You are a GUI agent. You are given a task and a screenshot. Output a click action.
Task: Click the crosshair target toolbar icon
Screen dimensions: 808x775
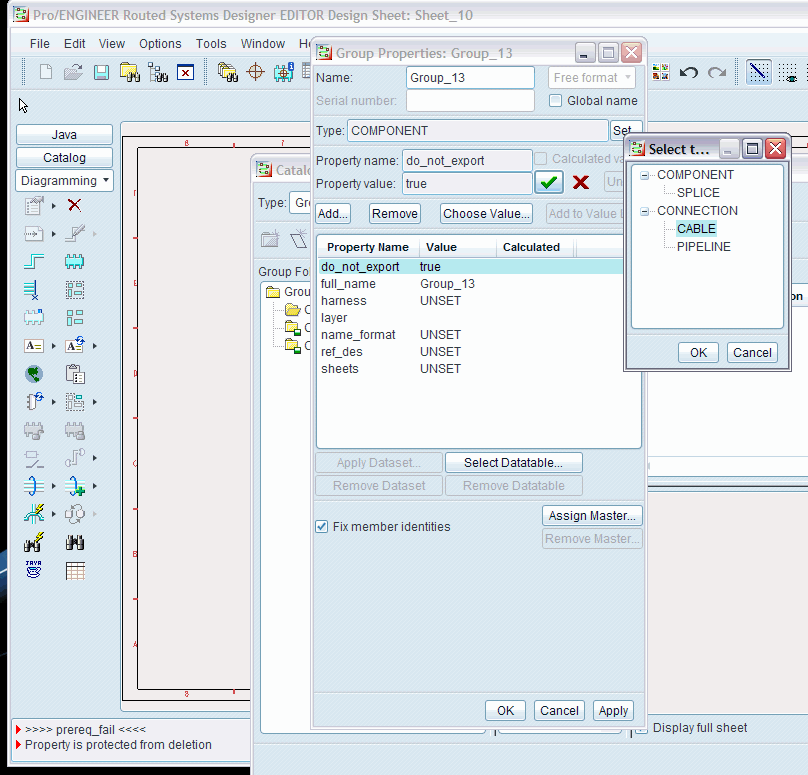click(x=256, y=72)
